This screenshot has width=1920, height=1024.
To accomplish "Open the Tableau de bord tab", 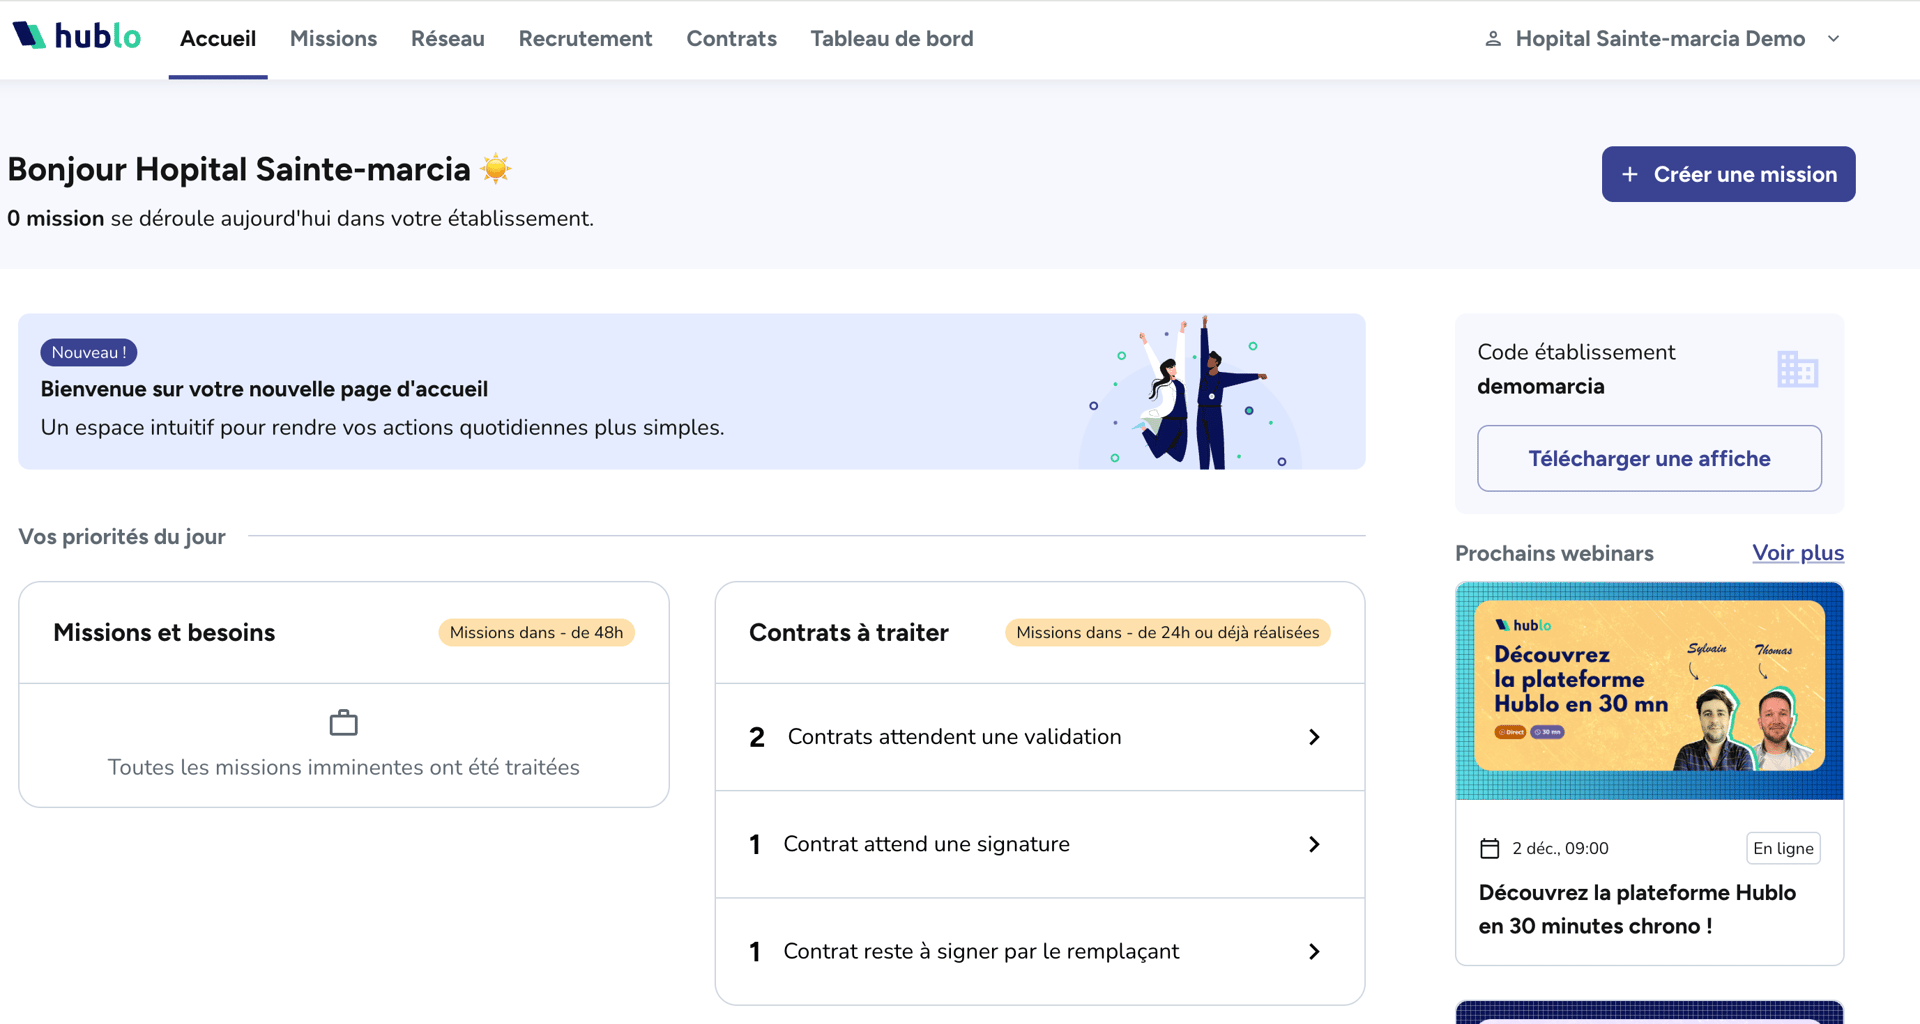I will click(x=891, y=39).
